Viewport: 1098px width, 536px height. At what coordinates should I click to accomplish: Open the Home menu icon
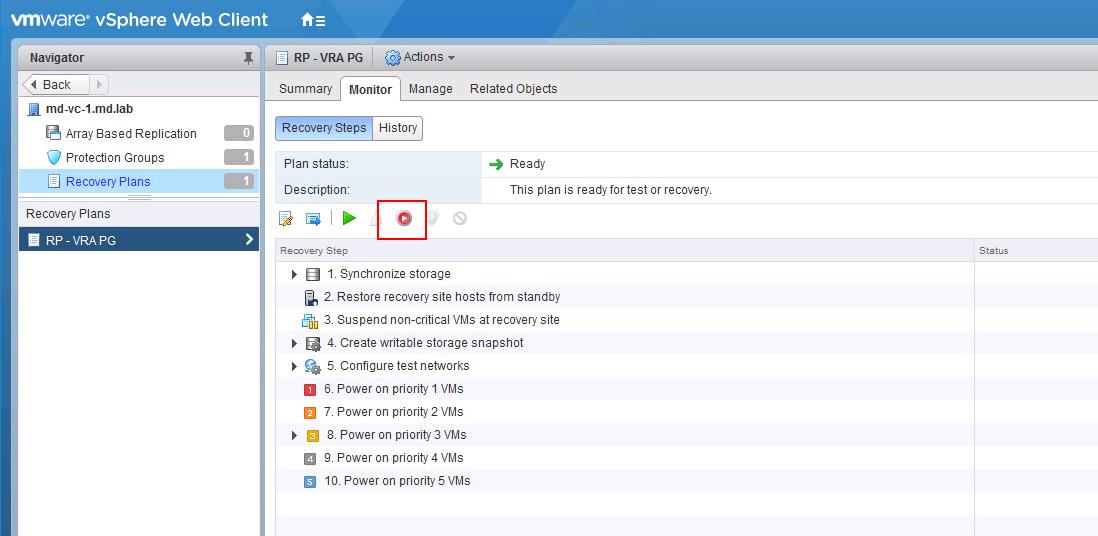(313, 20)
